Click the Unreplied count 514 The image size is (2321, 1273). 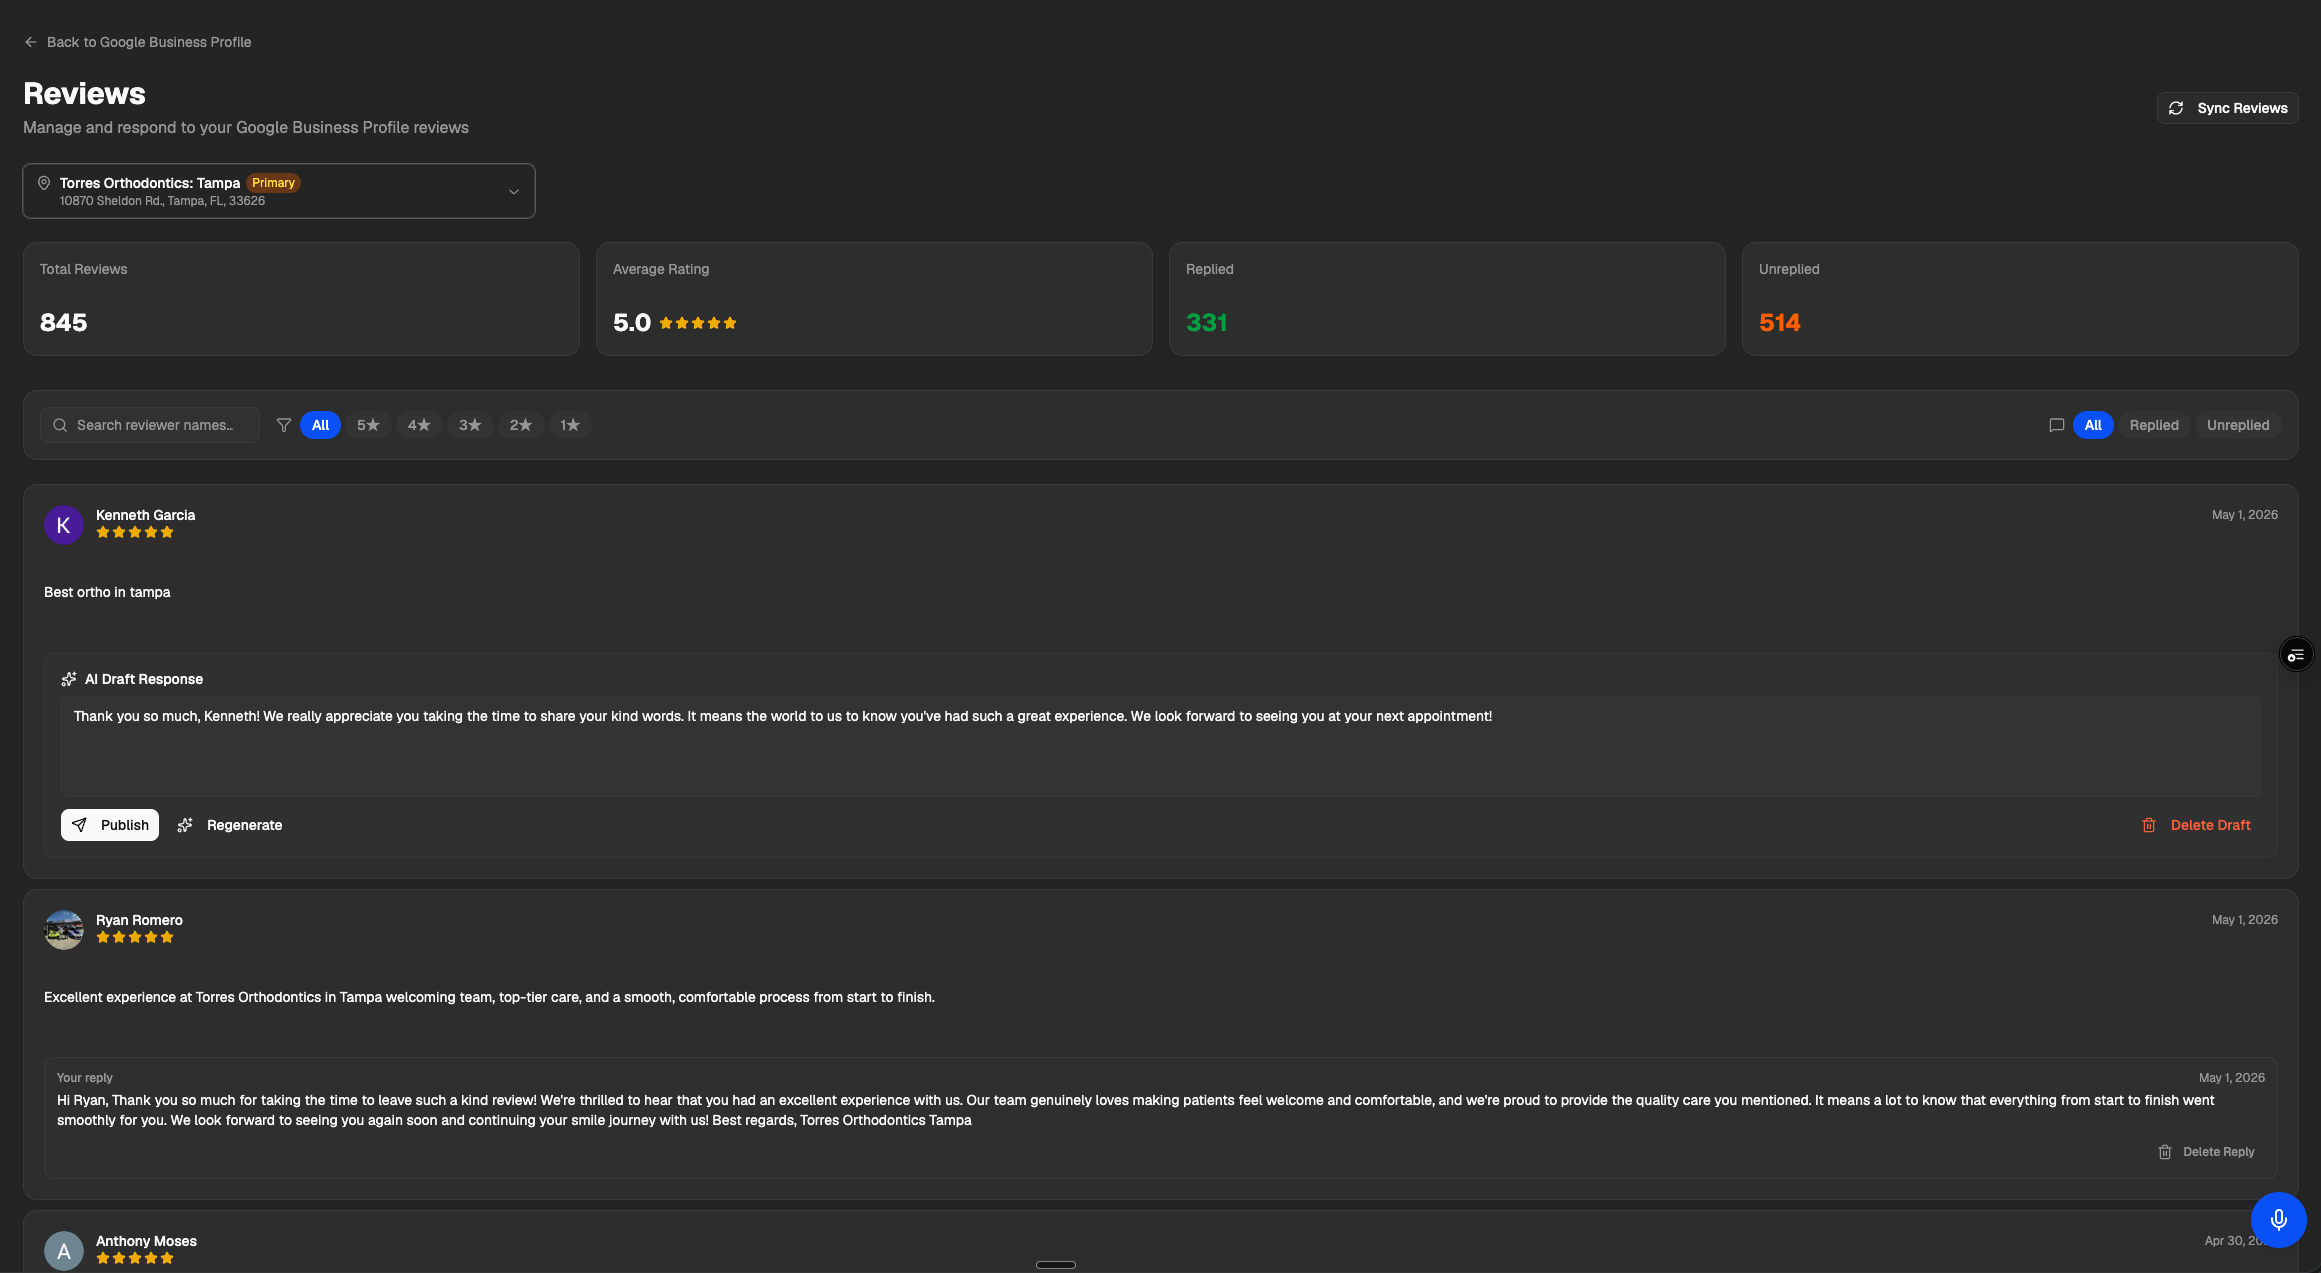(x=1780, y=323)
